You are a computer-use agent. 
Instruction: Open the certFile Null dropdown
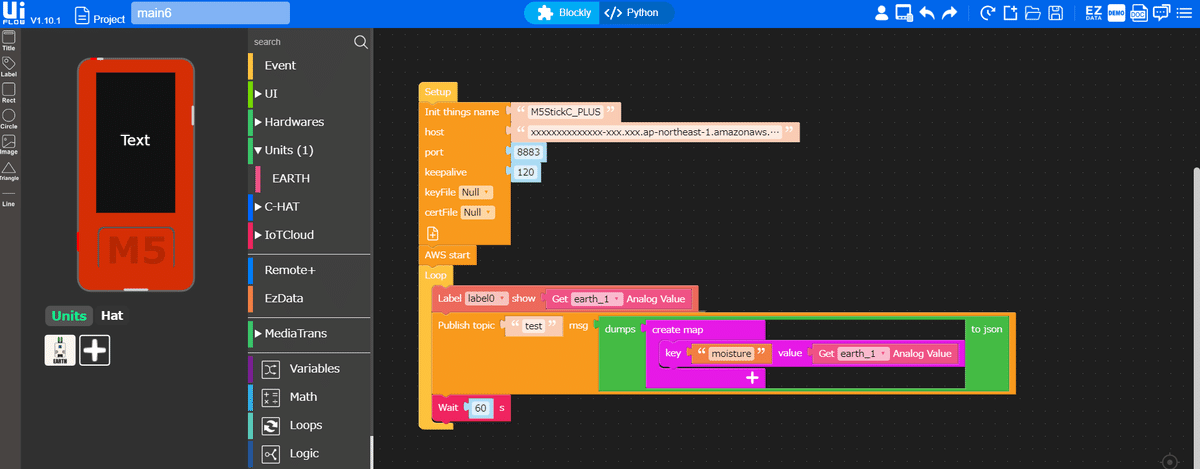(478, 212)
